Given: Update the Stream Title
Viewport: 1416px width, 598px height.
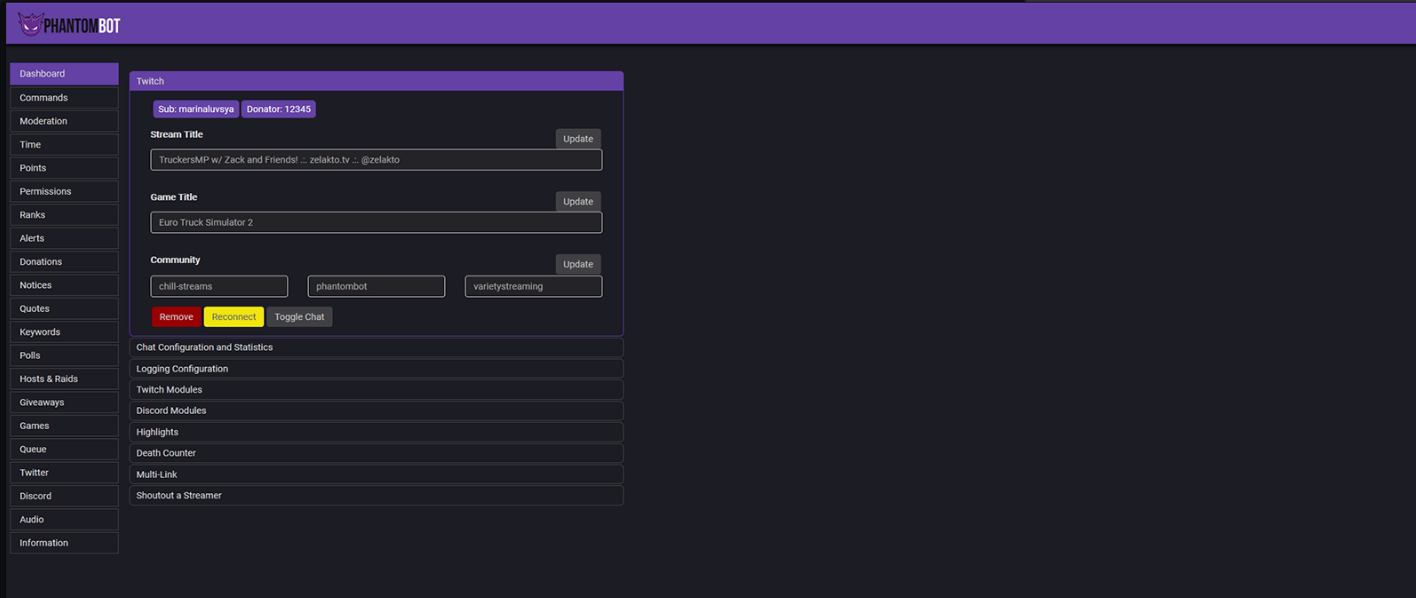Looking at the screenshot, I should pos(578,139).
